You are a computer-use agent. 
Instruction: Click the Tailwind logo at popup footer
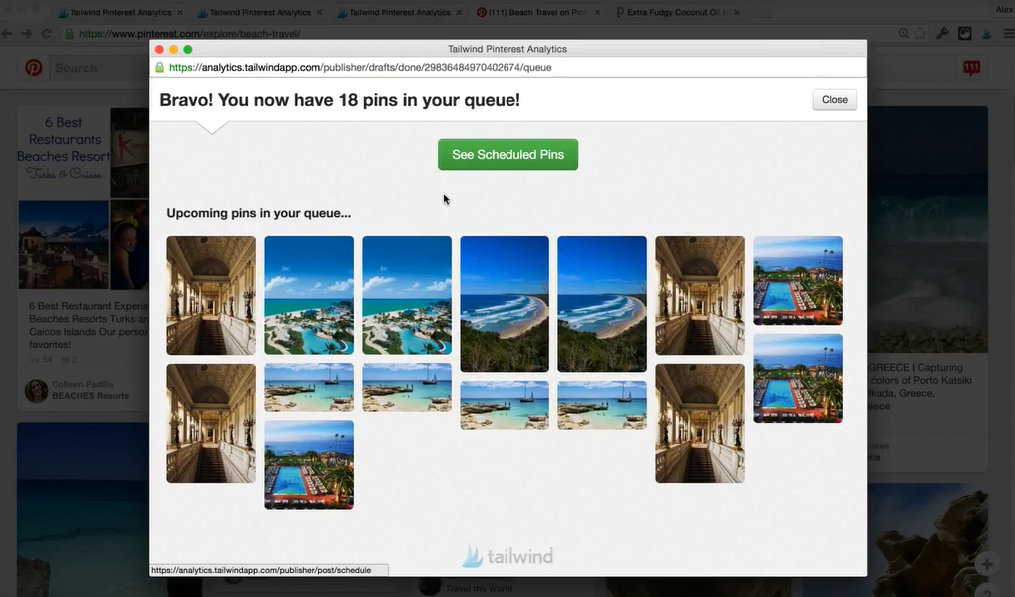508,556
